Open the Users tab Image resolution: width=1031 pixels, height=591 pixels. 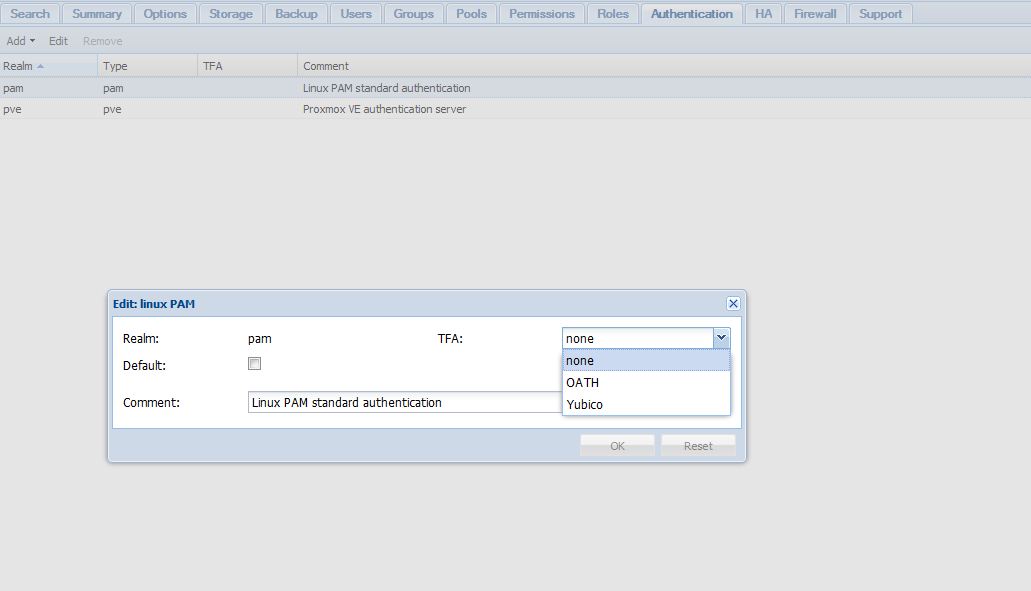355,14
